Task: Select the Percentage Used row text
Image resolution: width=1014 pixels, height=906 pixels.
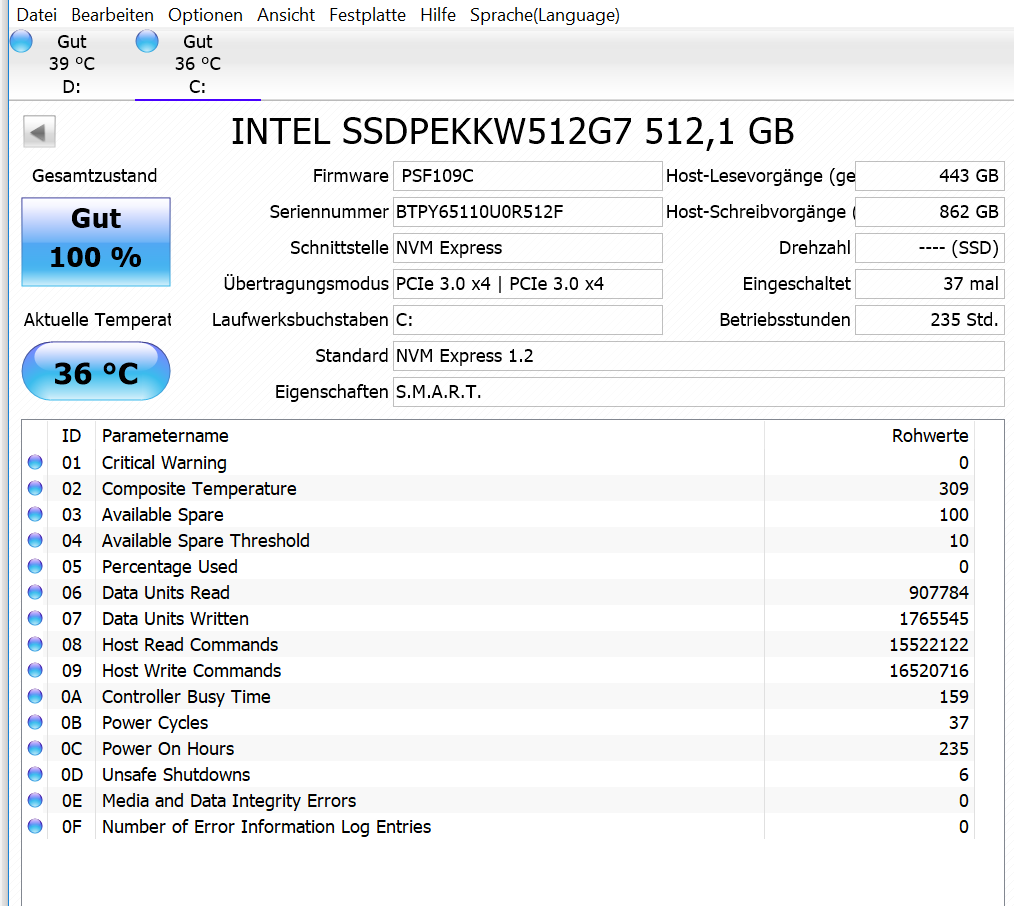Action: (x=169, y=566)
